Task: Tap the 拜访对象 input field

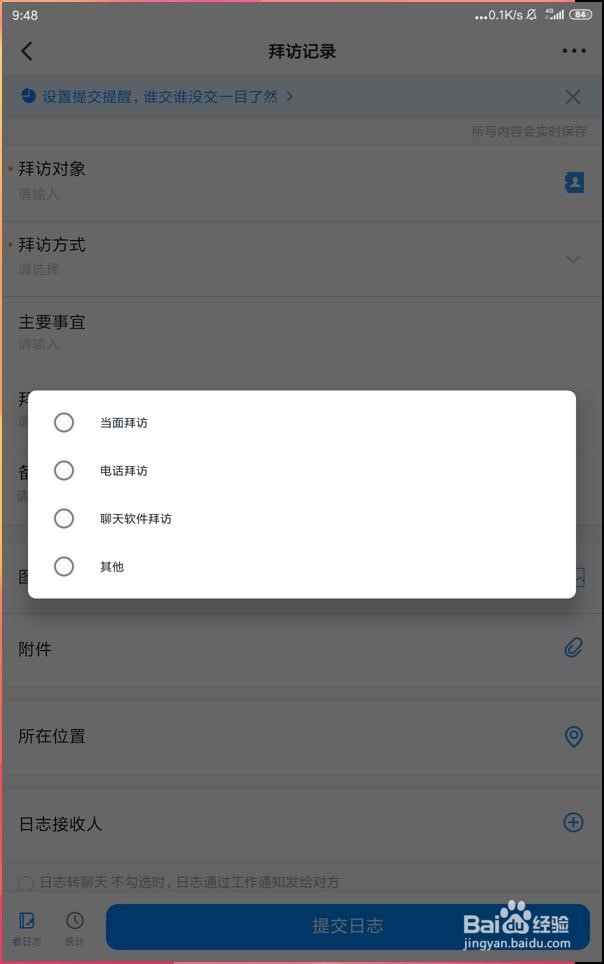Action: pyautogui.click(x=280, y=194)
